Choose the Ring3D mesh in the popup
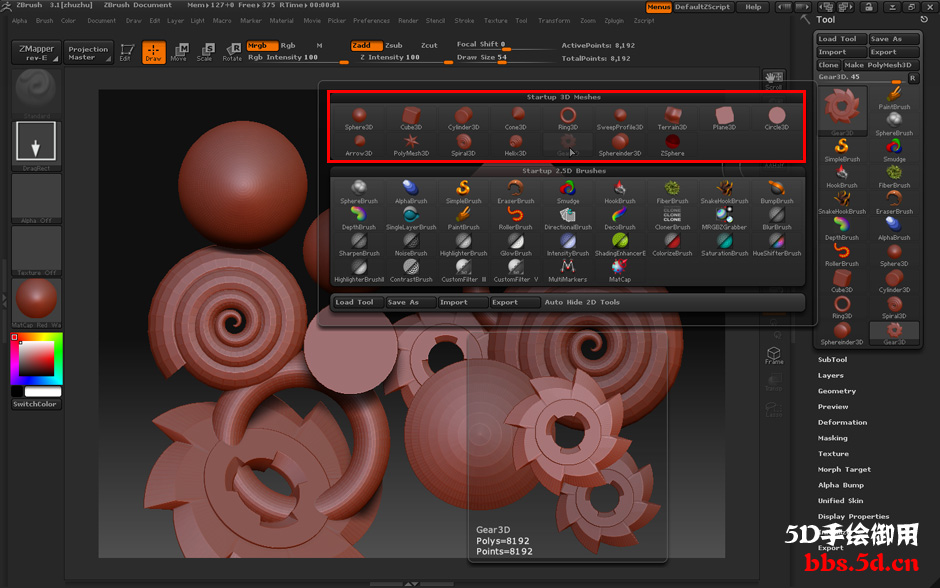This screenshot has width=940, height=588. tap(568, 118)
